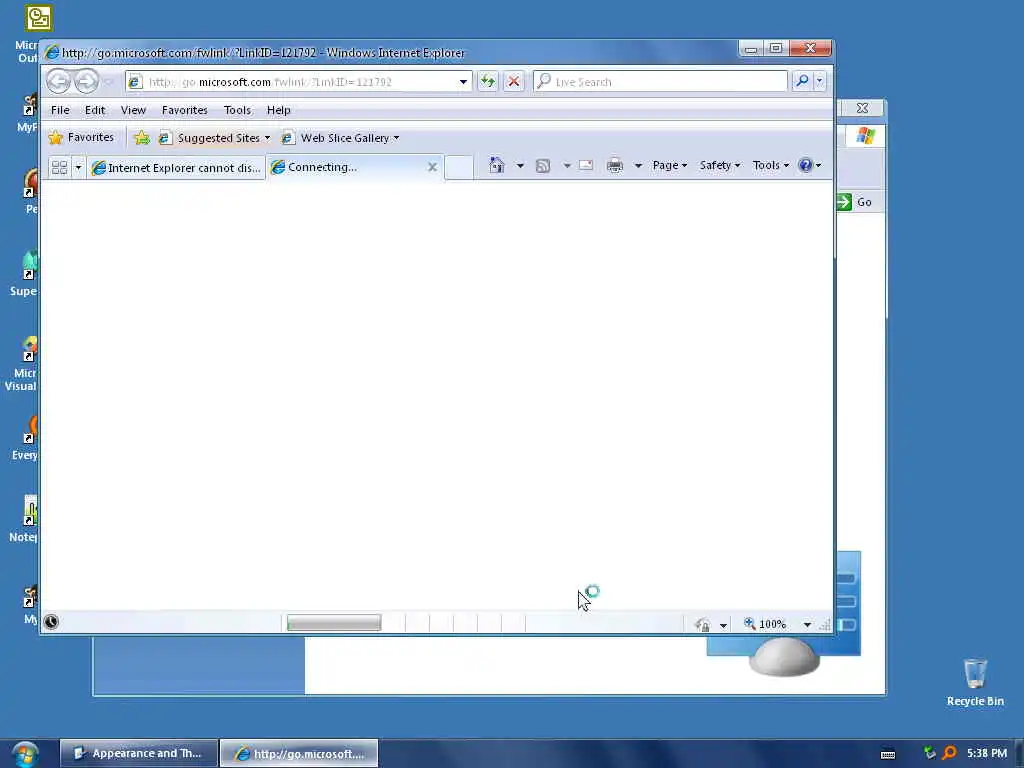Image resolution: width=1024 pixels, height=768 pixels.
Task: Click the Windows Start orb
Action: (x=25, y=754)
